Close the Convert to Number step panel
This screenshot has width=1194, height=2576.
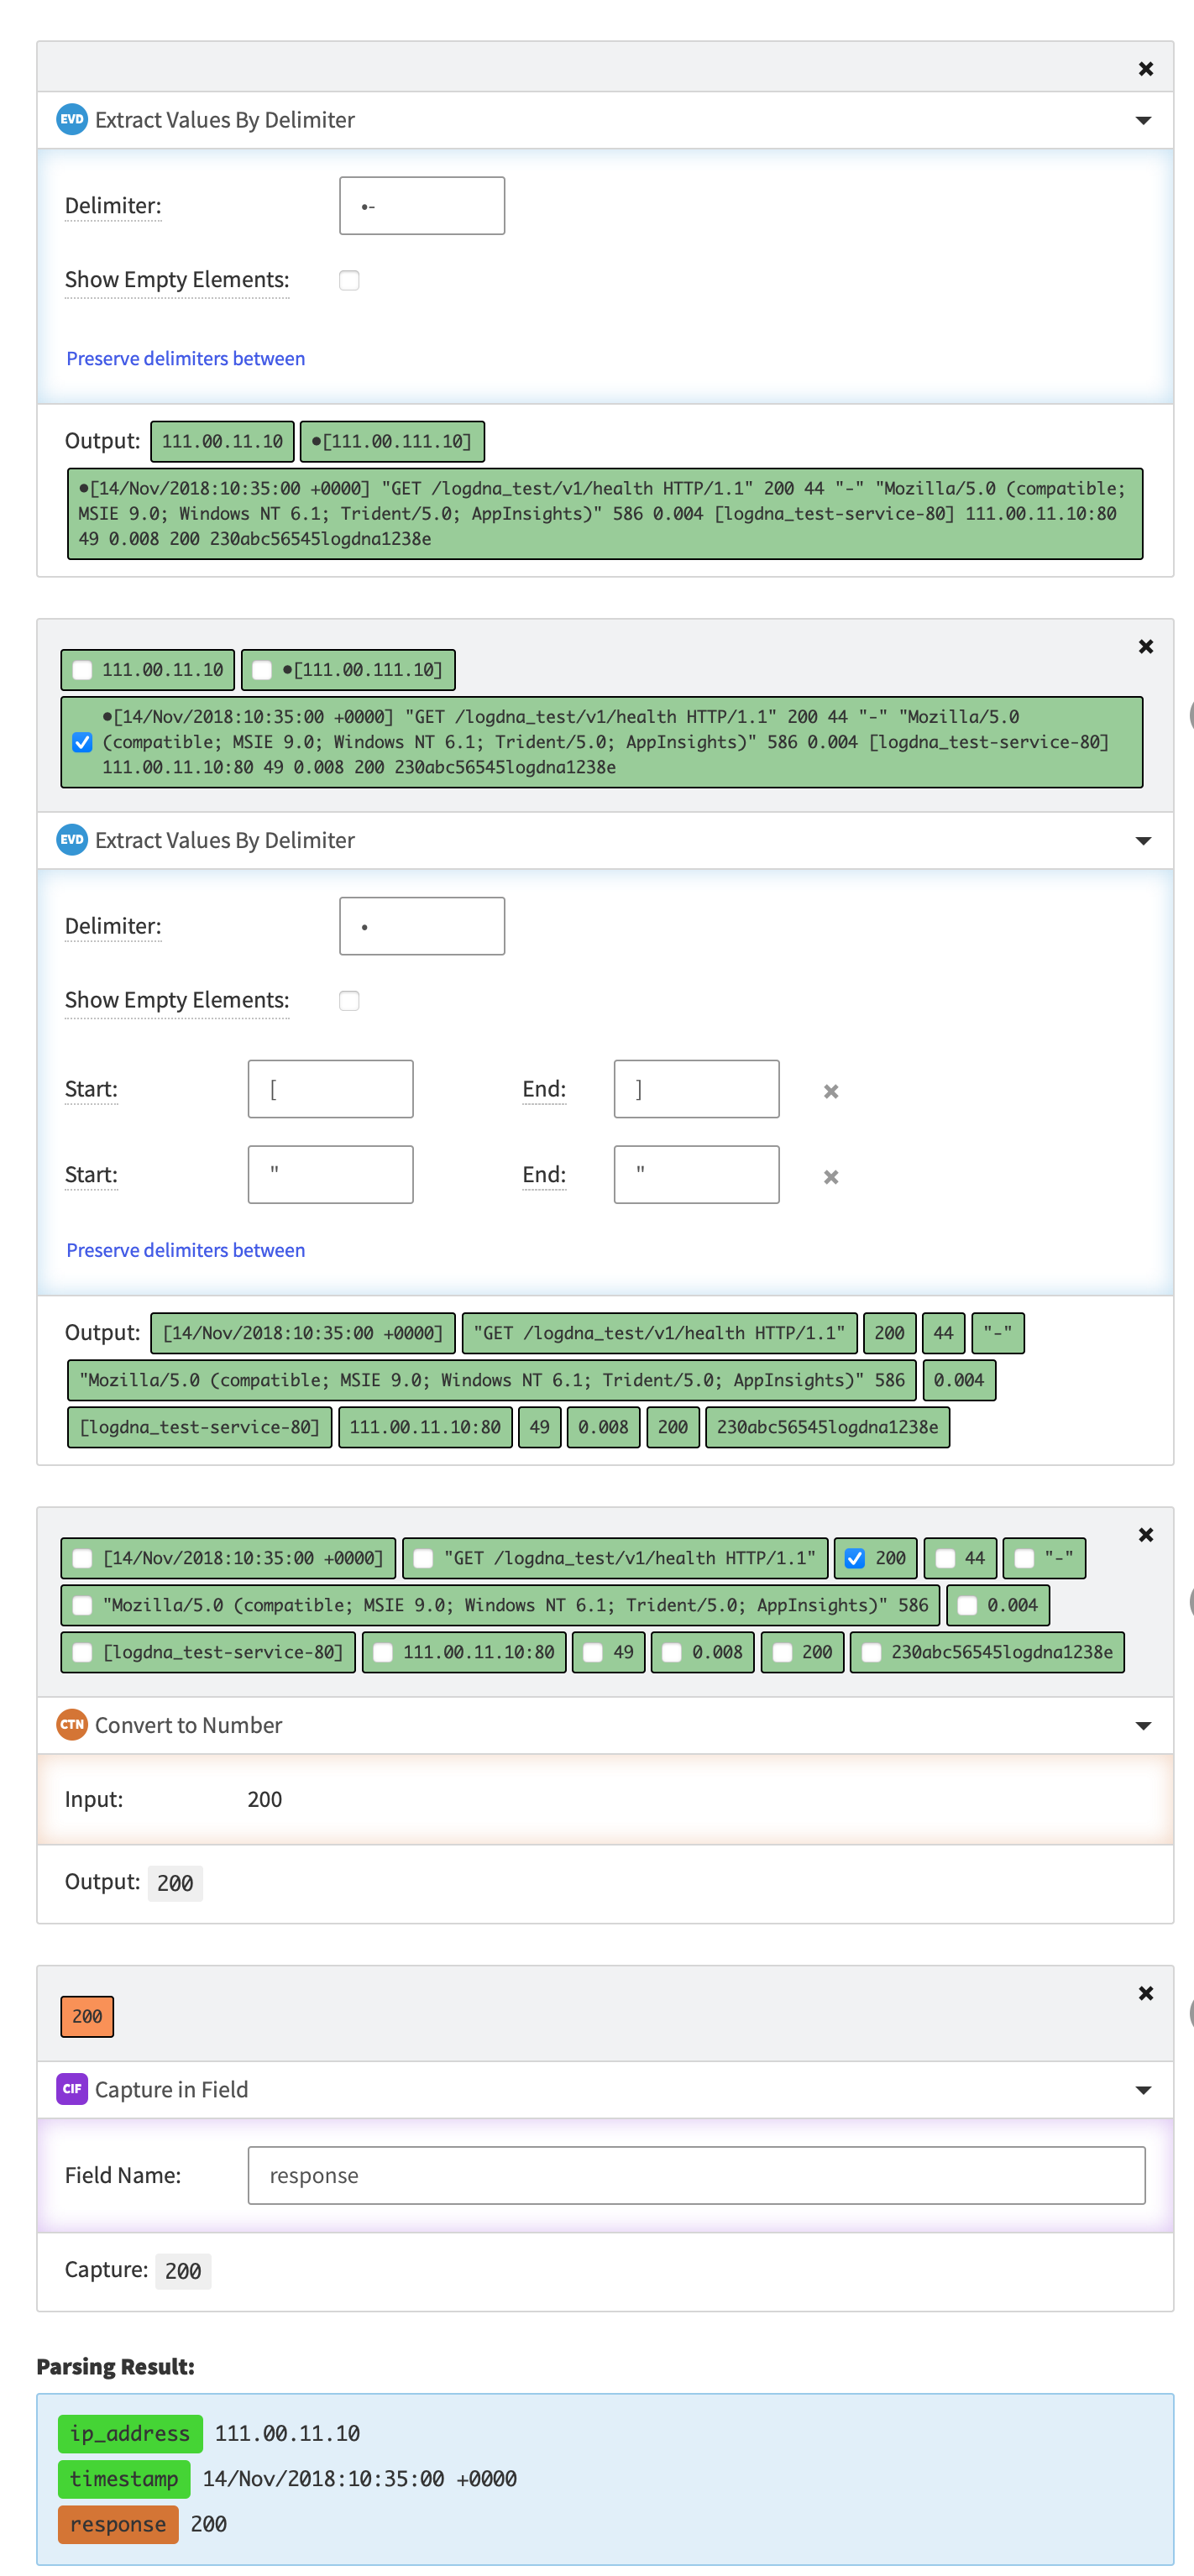pyautogui.click(x=1146, y=1534)
